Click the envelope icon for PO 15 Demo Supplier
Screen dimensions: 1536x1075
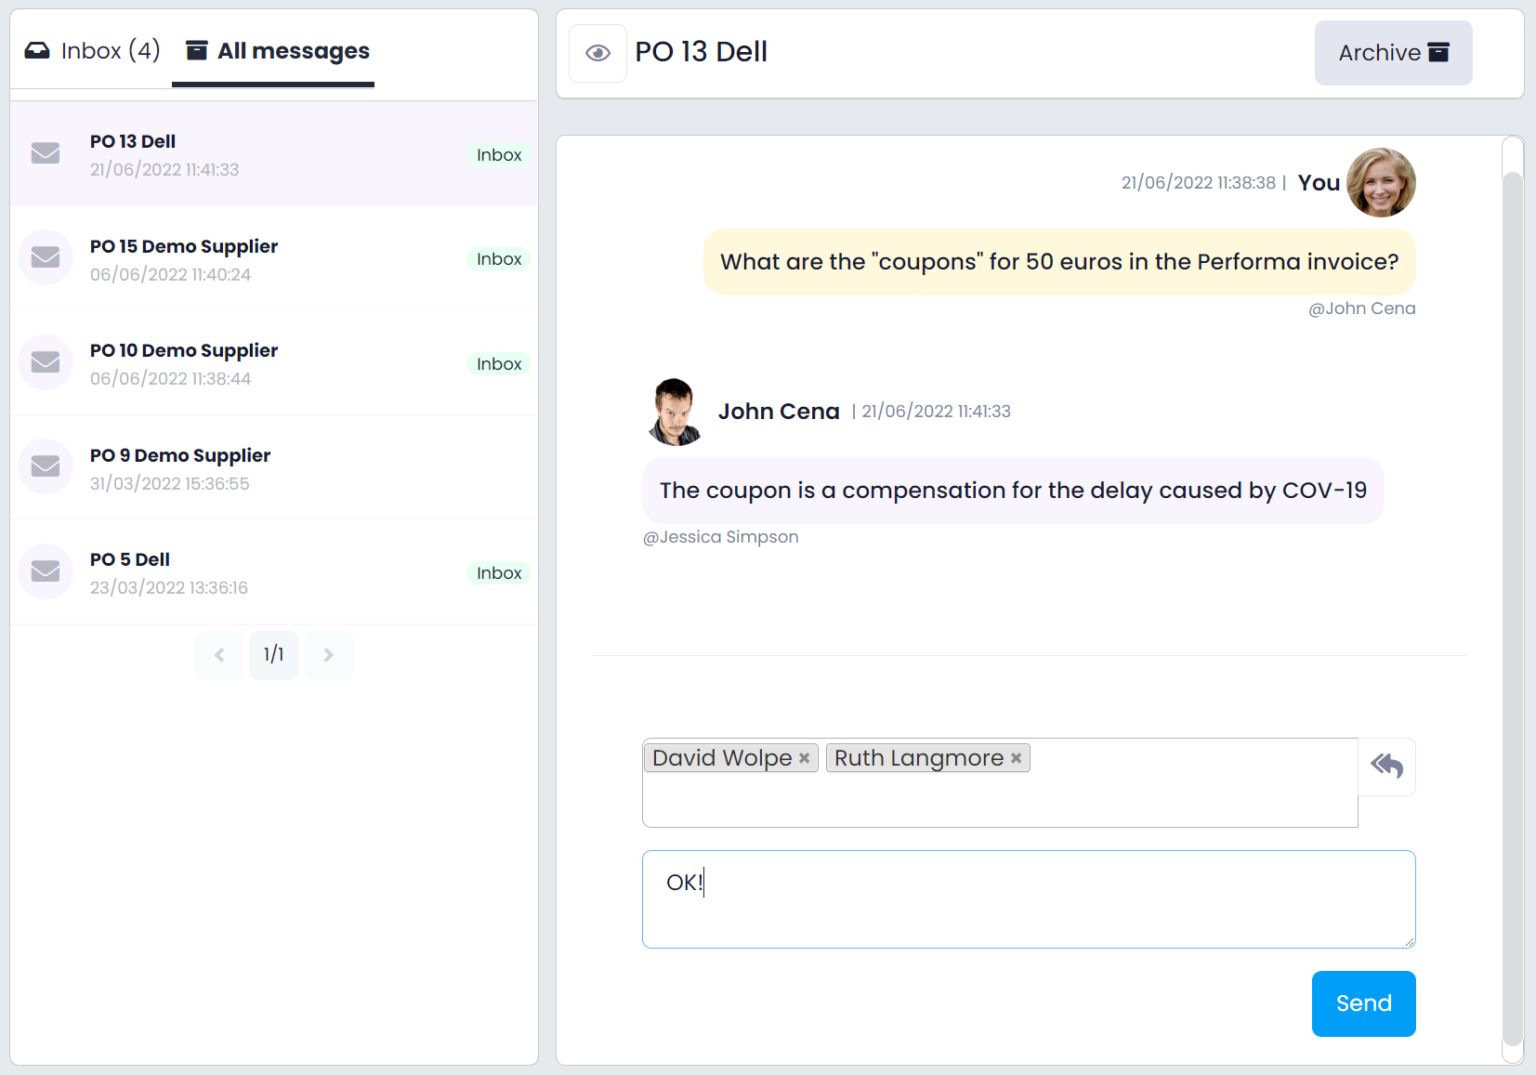[45, 257]
